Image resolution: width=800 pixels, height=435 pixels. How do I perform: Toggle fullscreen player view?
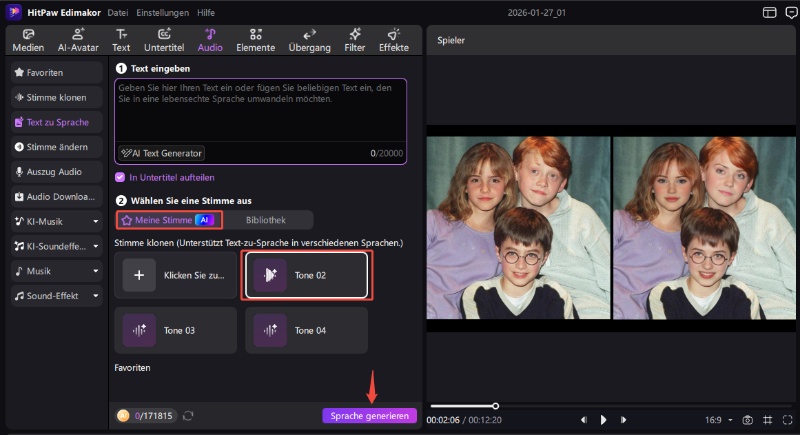788,420
